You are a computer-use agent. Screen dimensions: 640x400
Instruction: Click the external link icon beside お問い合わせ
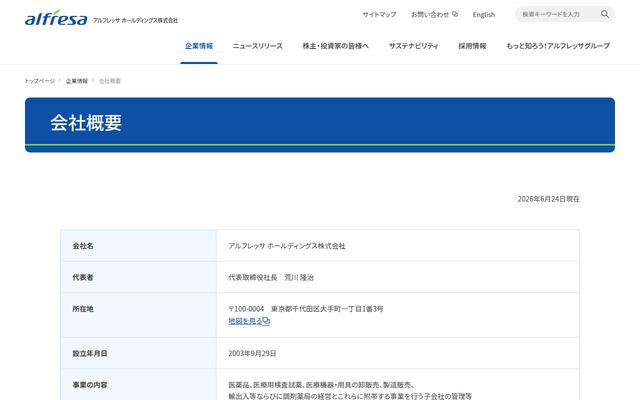(x=455, y=14)
